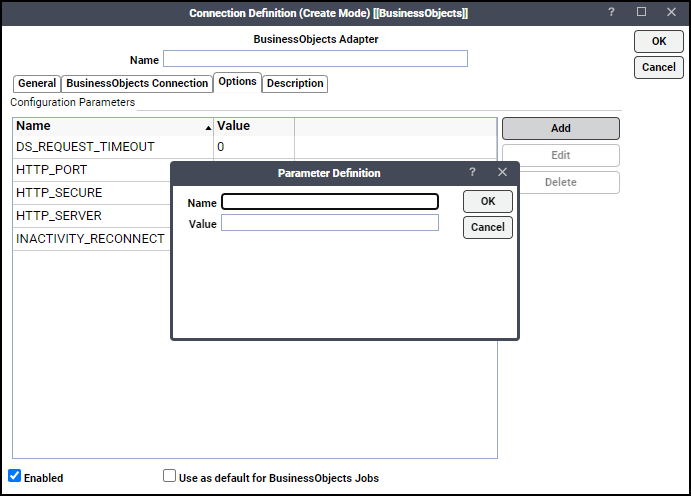Check Use as default for BusinessObjects Jobs
The image size is (691, 496).
coord(169,476)
